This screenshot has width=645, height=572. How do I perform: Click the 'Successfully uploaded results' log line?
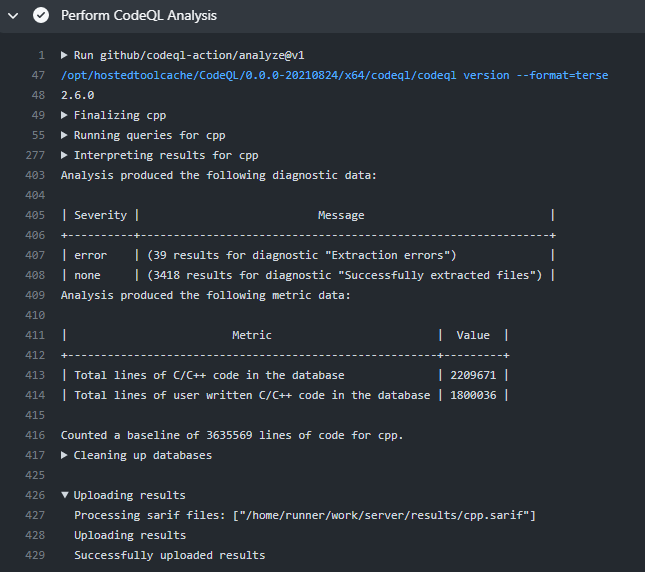[169, 555]
